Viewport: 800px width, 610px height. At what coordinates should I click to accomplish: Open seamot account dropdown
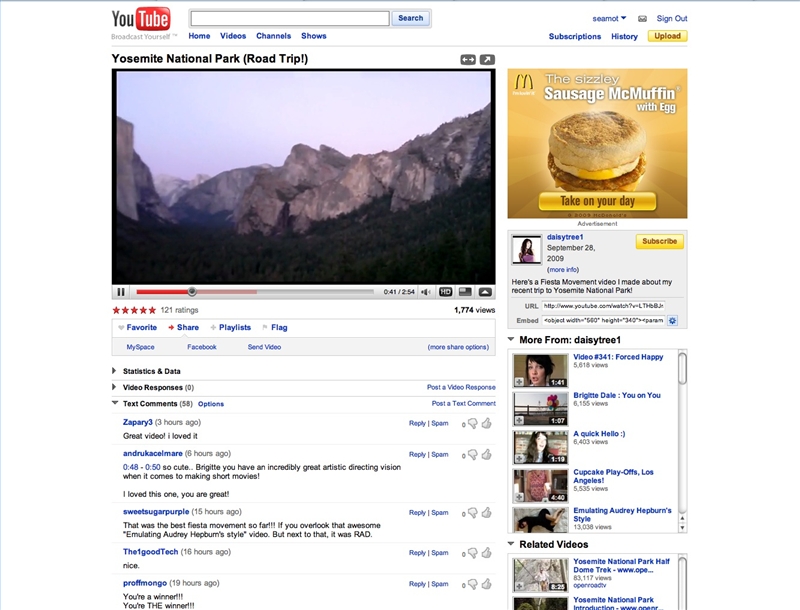click(x=609, y=18)
